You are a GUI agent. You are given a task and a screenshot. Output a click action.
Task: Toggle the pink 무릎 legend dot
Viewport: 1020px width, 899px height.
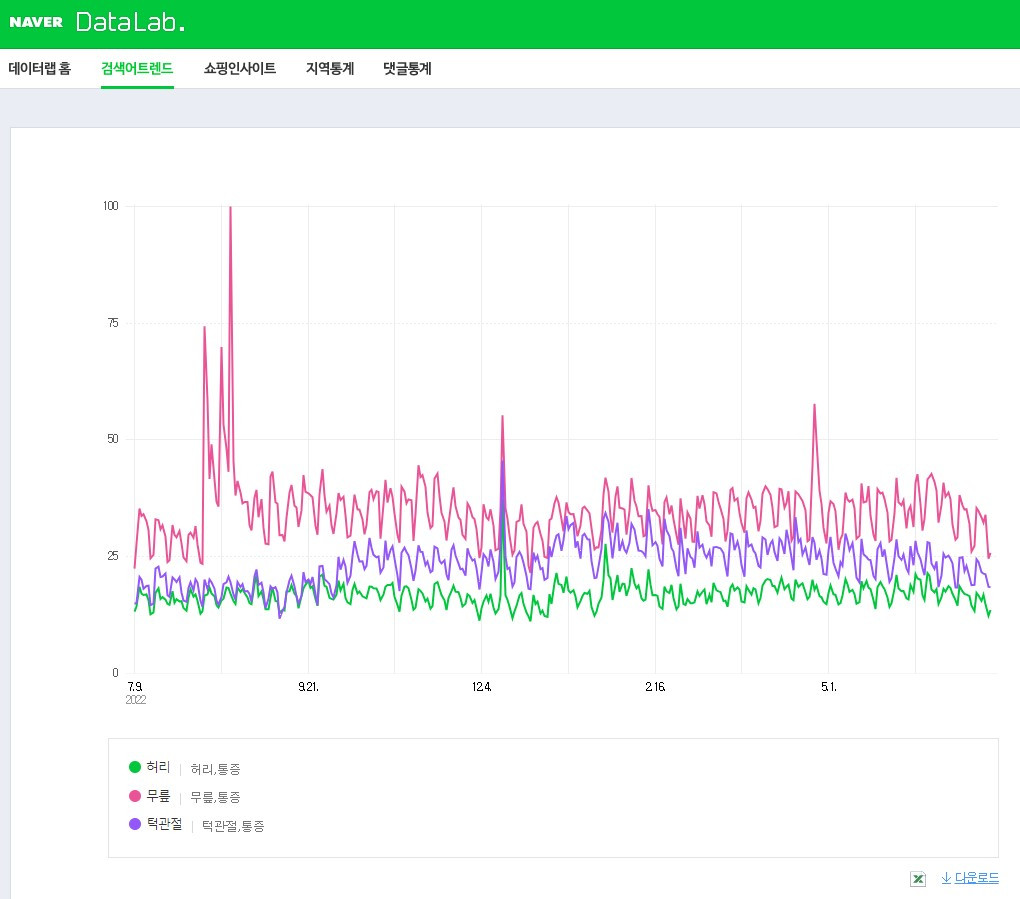click(x=135, y=796)
